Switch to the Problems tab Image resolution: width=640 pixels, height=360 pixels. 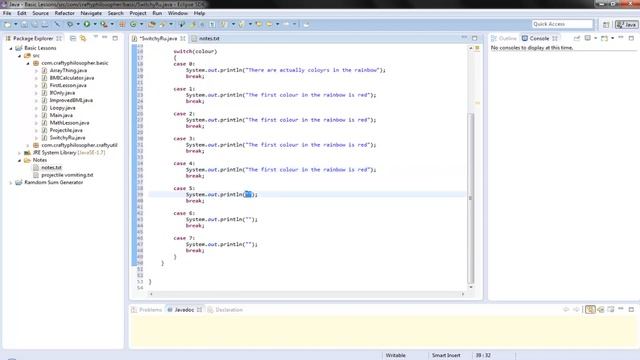147,310
